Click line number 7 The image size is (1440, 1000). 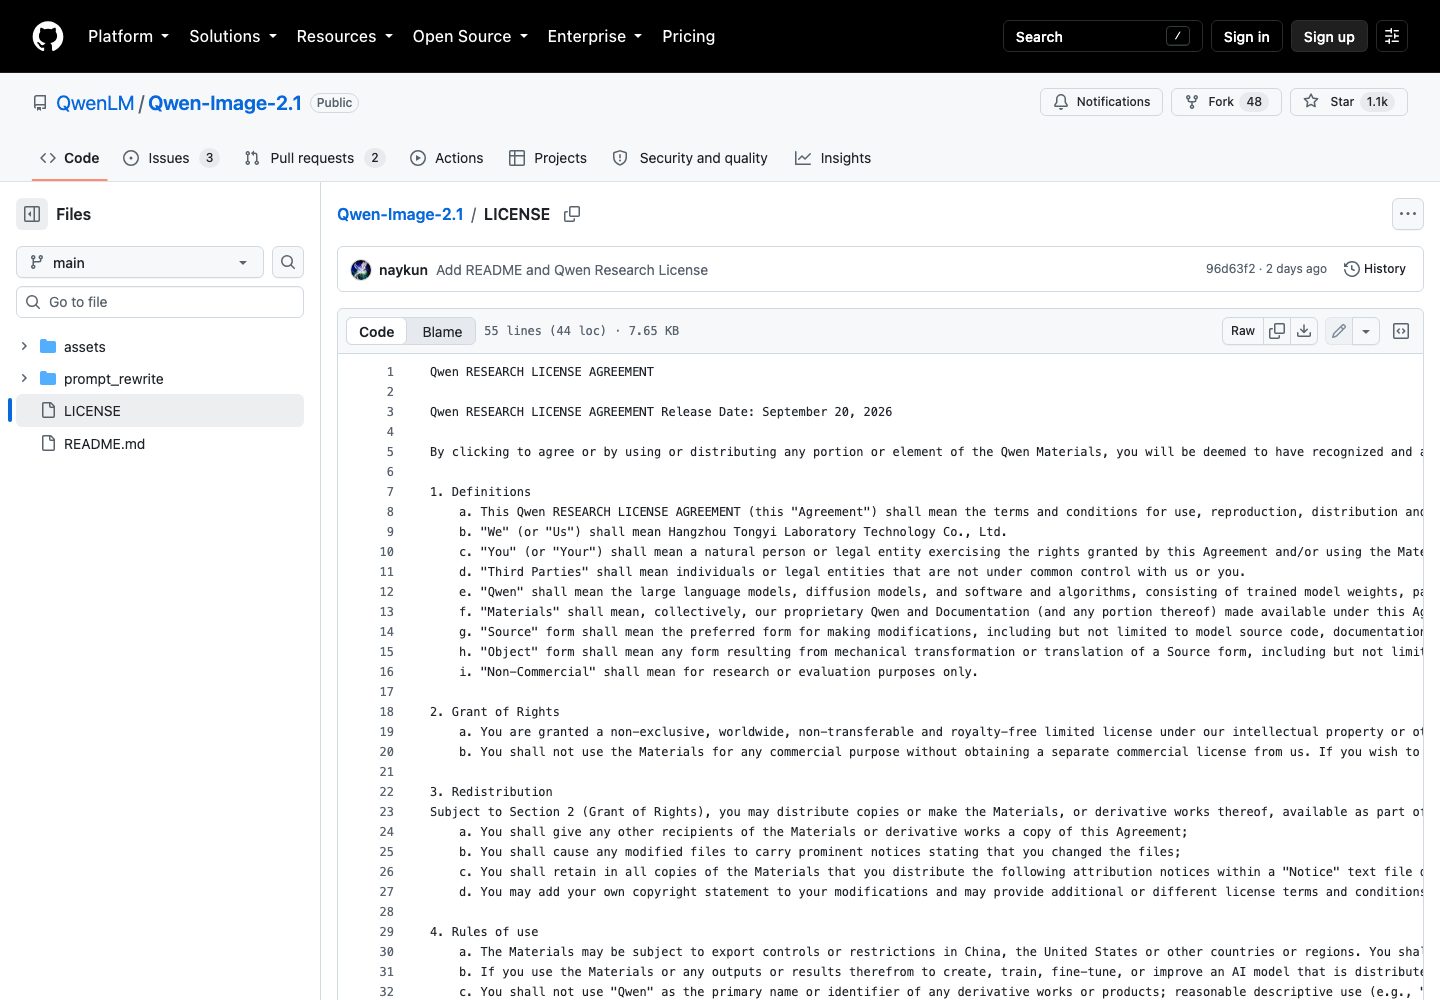[x=390, y=492]
